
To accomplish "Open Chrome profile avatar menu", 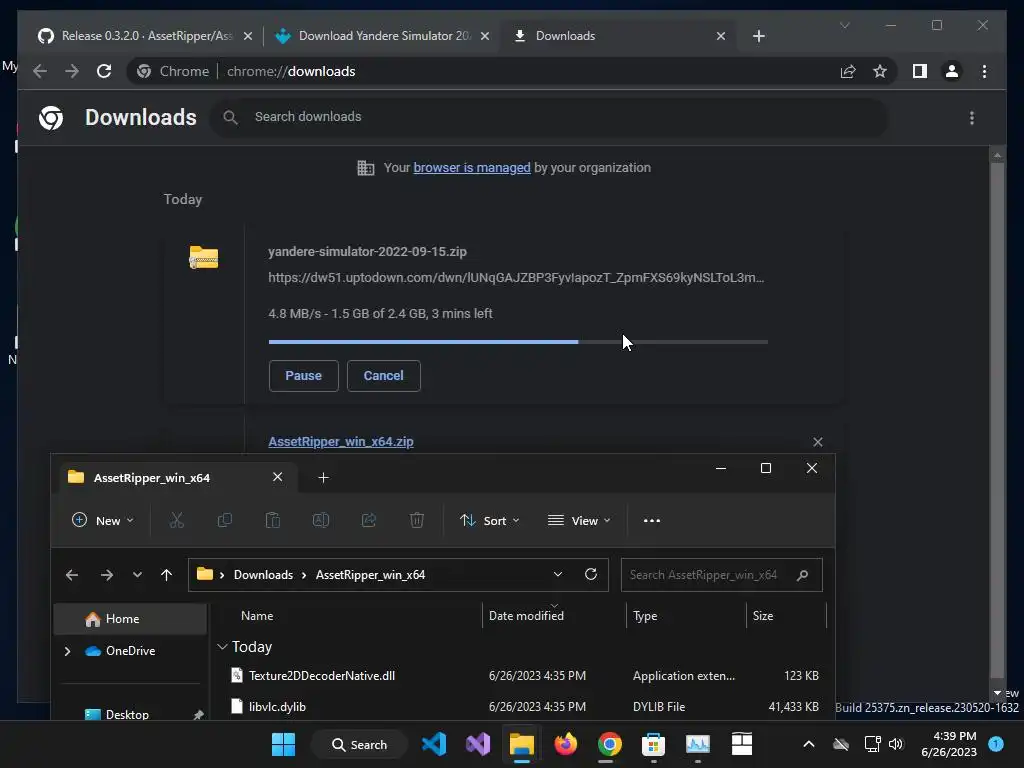I will click(952, 71).
